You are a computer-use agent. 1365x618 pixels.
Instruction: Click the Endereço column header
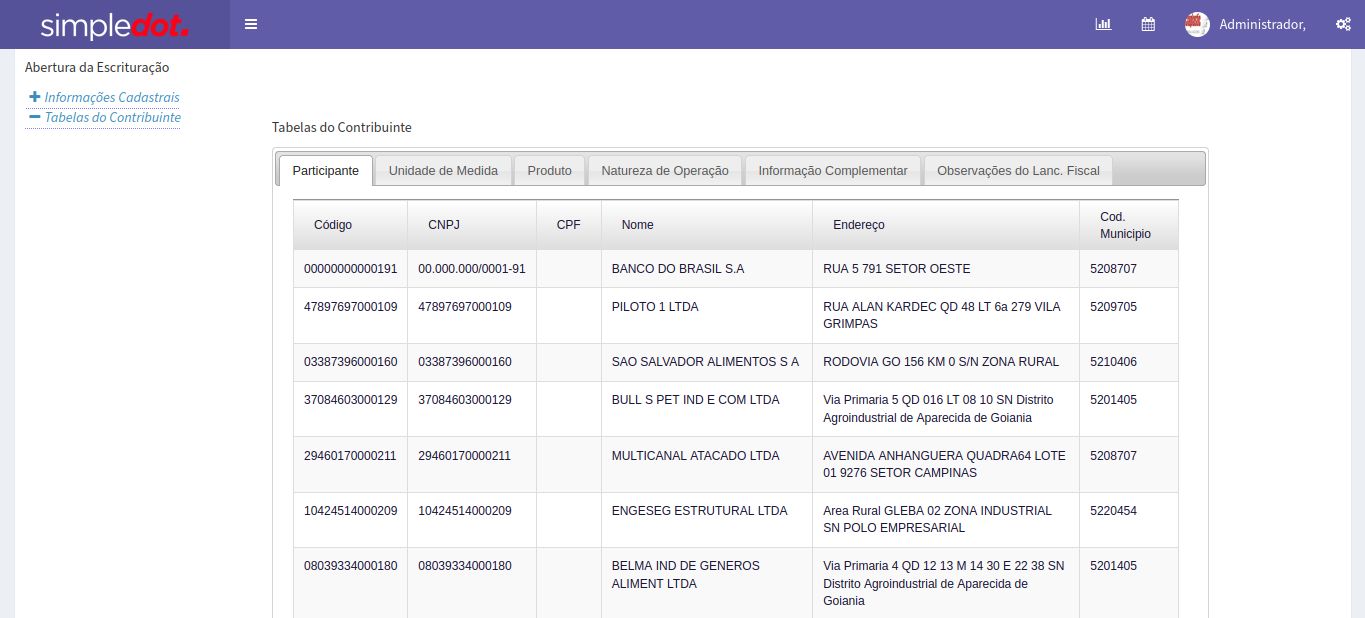coord(858,225)
